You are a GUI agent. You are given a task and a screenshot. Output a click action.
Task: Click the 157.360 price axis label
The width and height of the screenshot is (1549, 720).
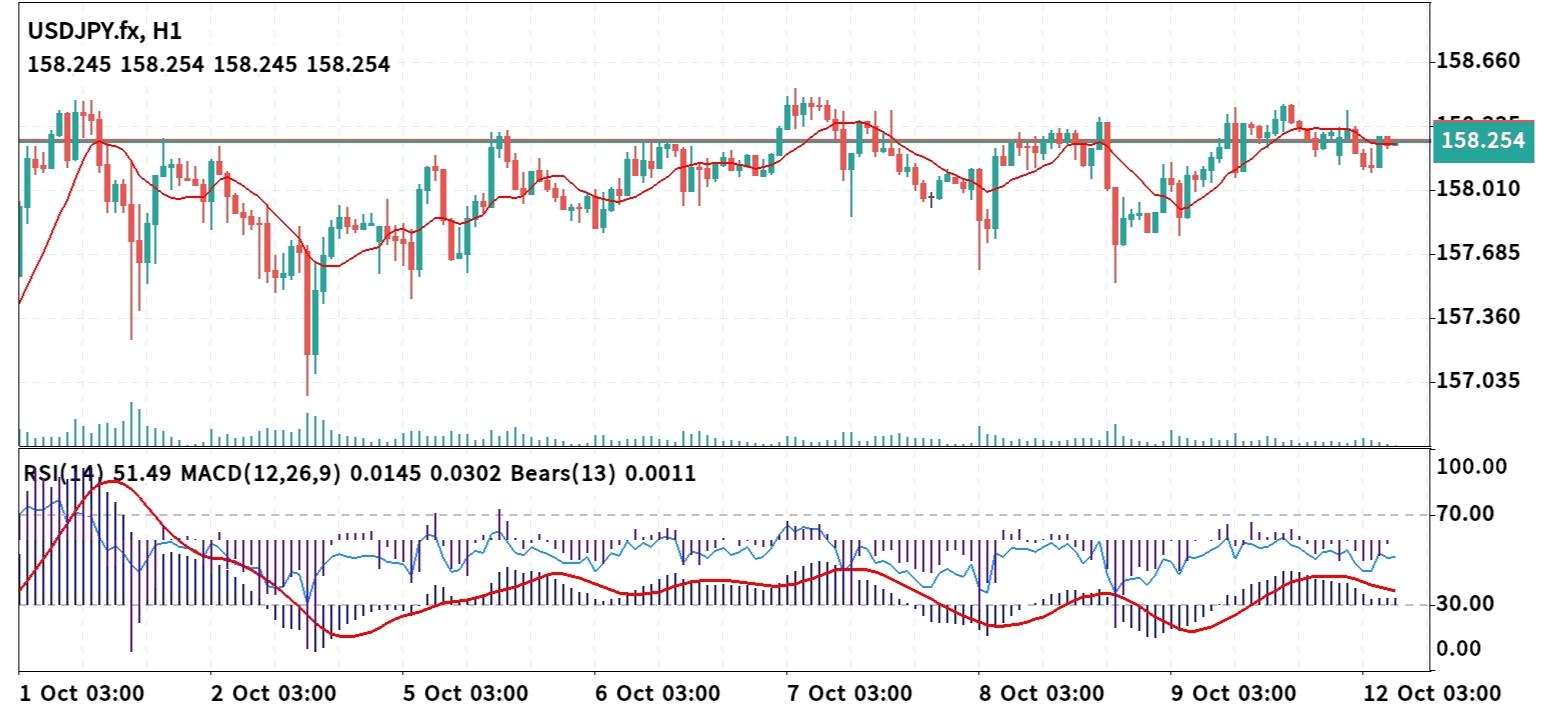[1478, 317]
